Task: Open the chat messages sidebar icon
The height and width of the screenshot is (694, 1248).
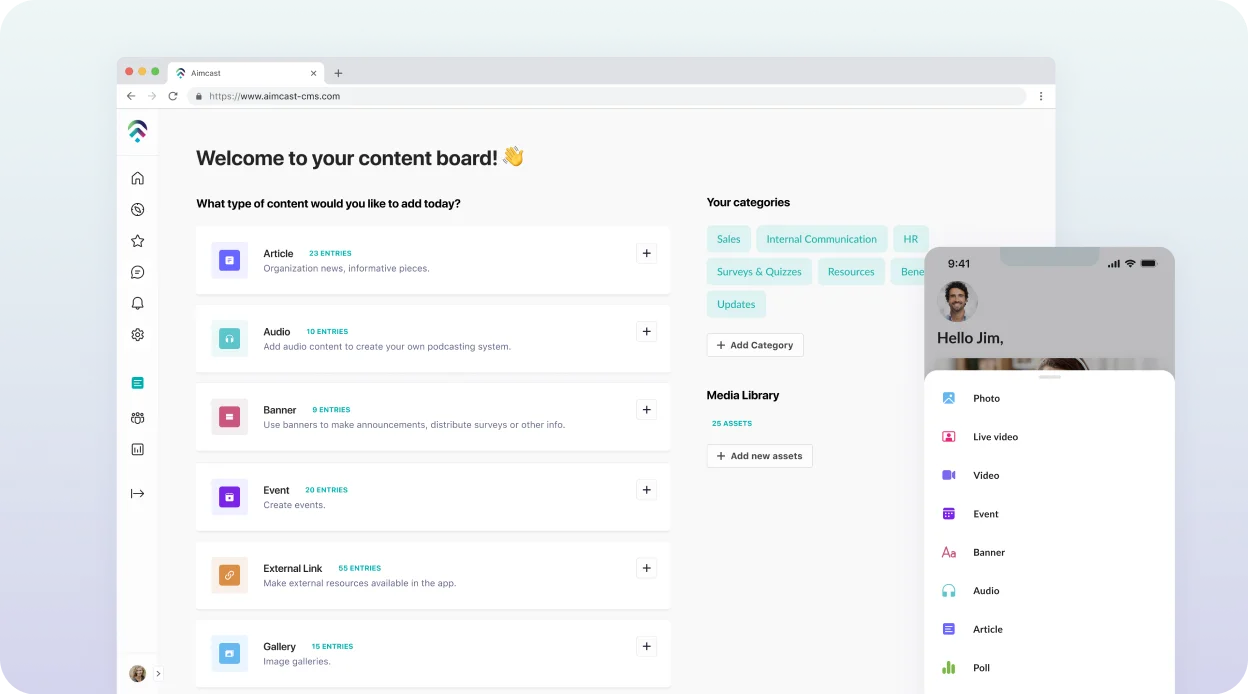Action: 138,272
